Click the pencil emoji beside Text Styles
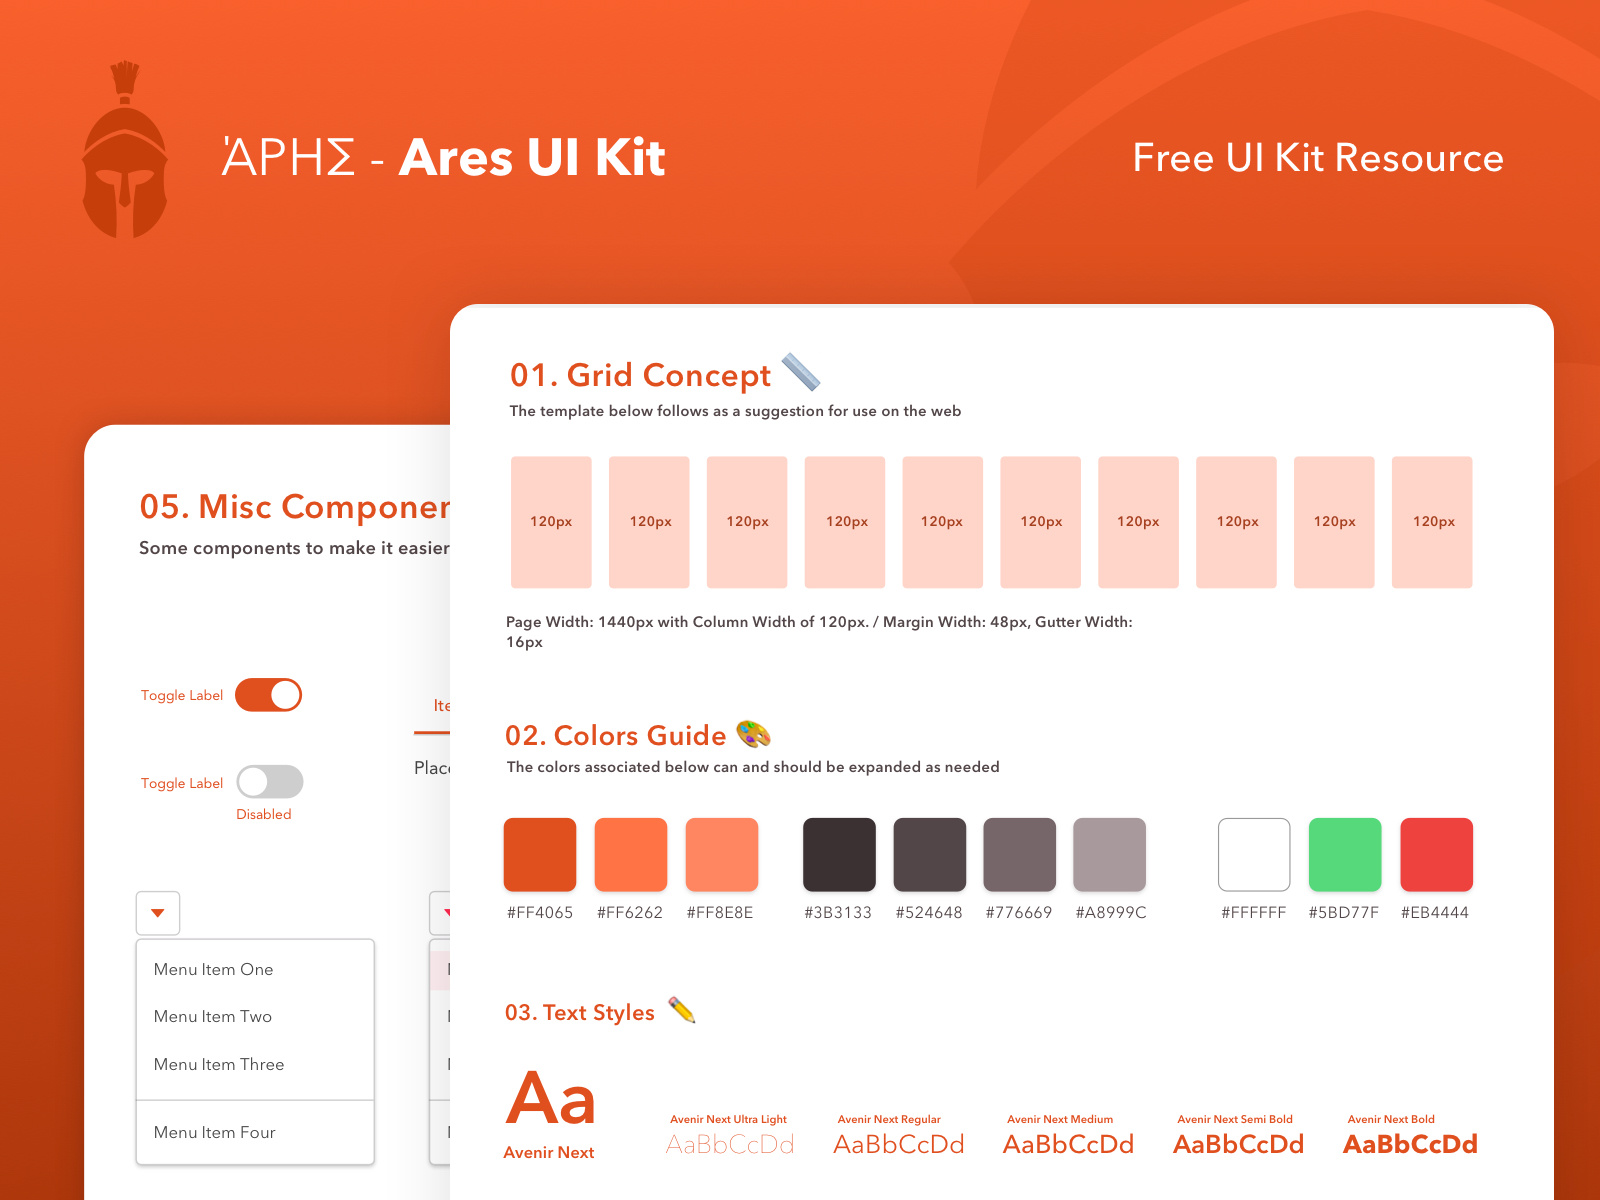1600x1200 pixels. coord(682,1010)
